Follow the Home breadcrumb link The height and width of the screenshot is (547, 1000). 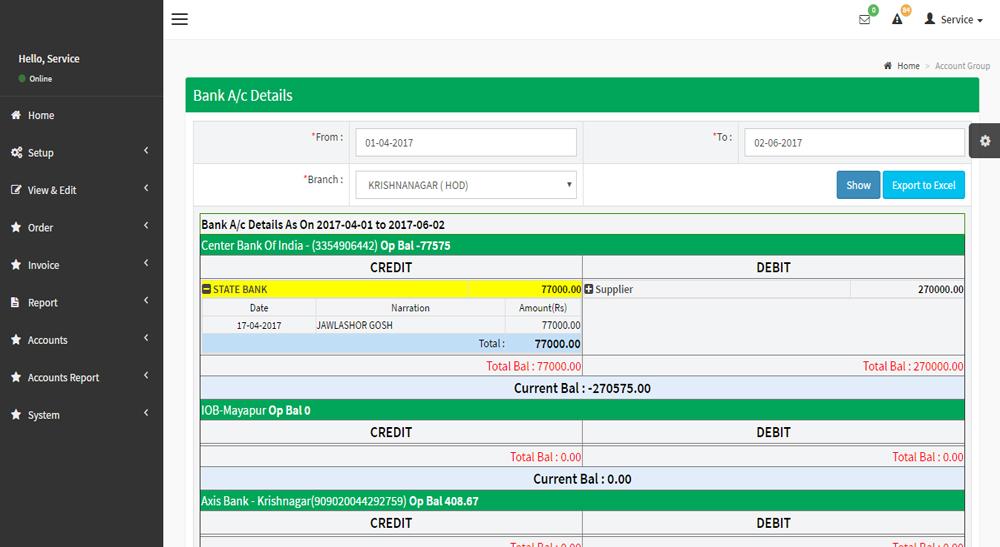click(908, 66)
